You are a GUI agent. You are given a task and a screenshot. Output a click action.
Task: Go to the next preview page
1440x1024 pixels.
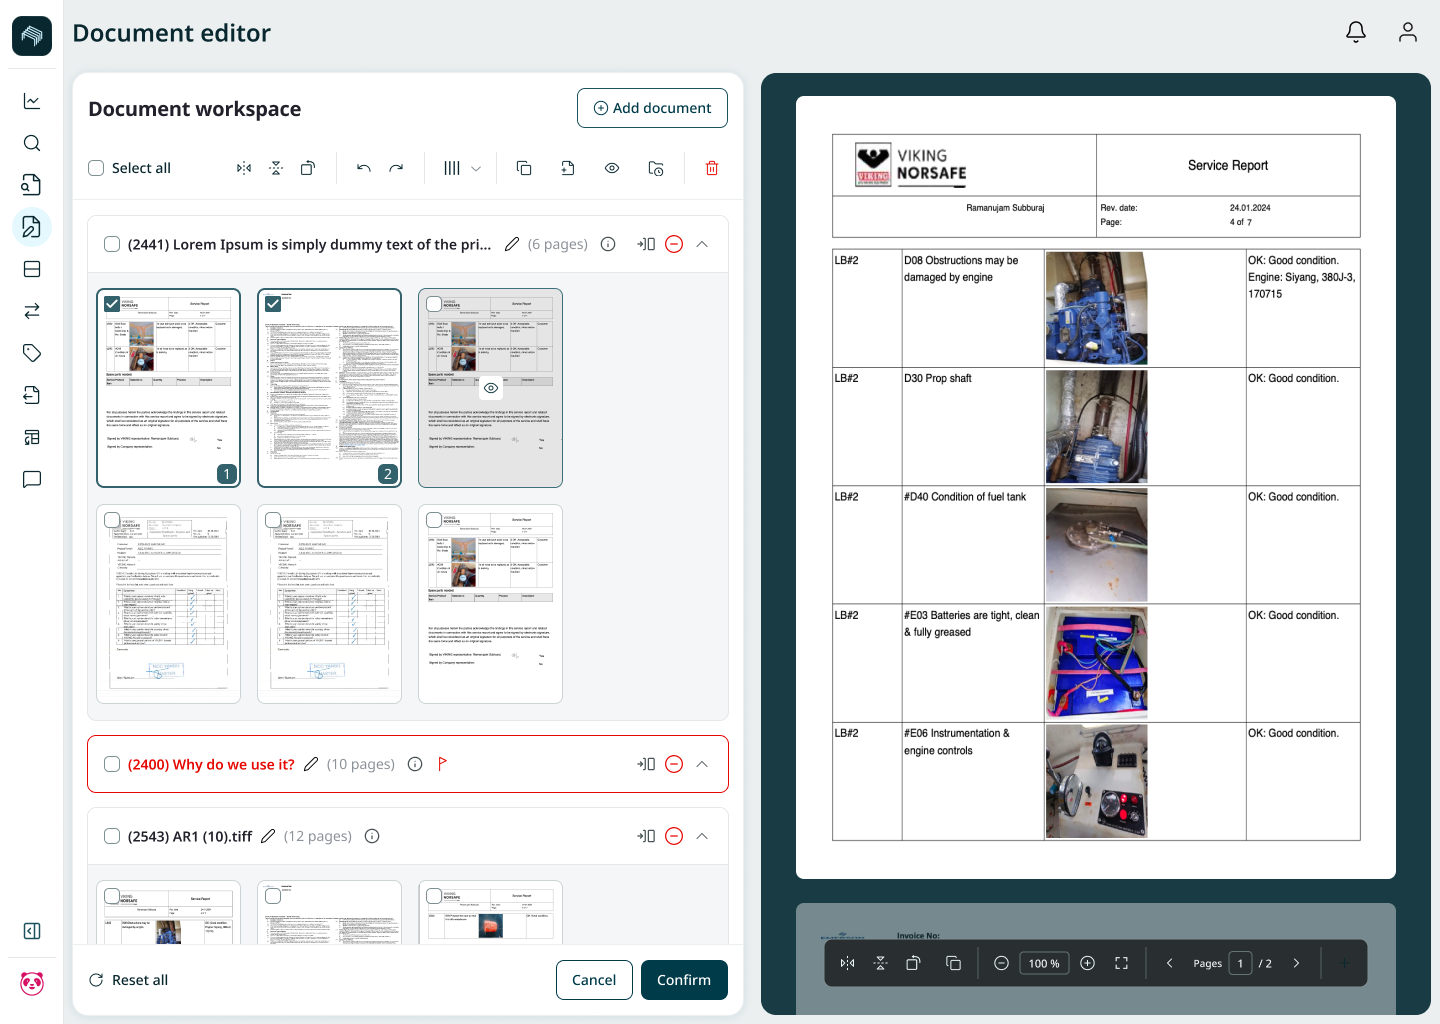pos(1297,963)
